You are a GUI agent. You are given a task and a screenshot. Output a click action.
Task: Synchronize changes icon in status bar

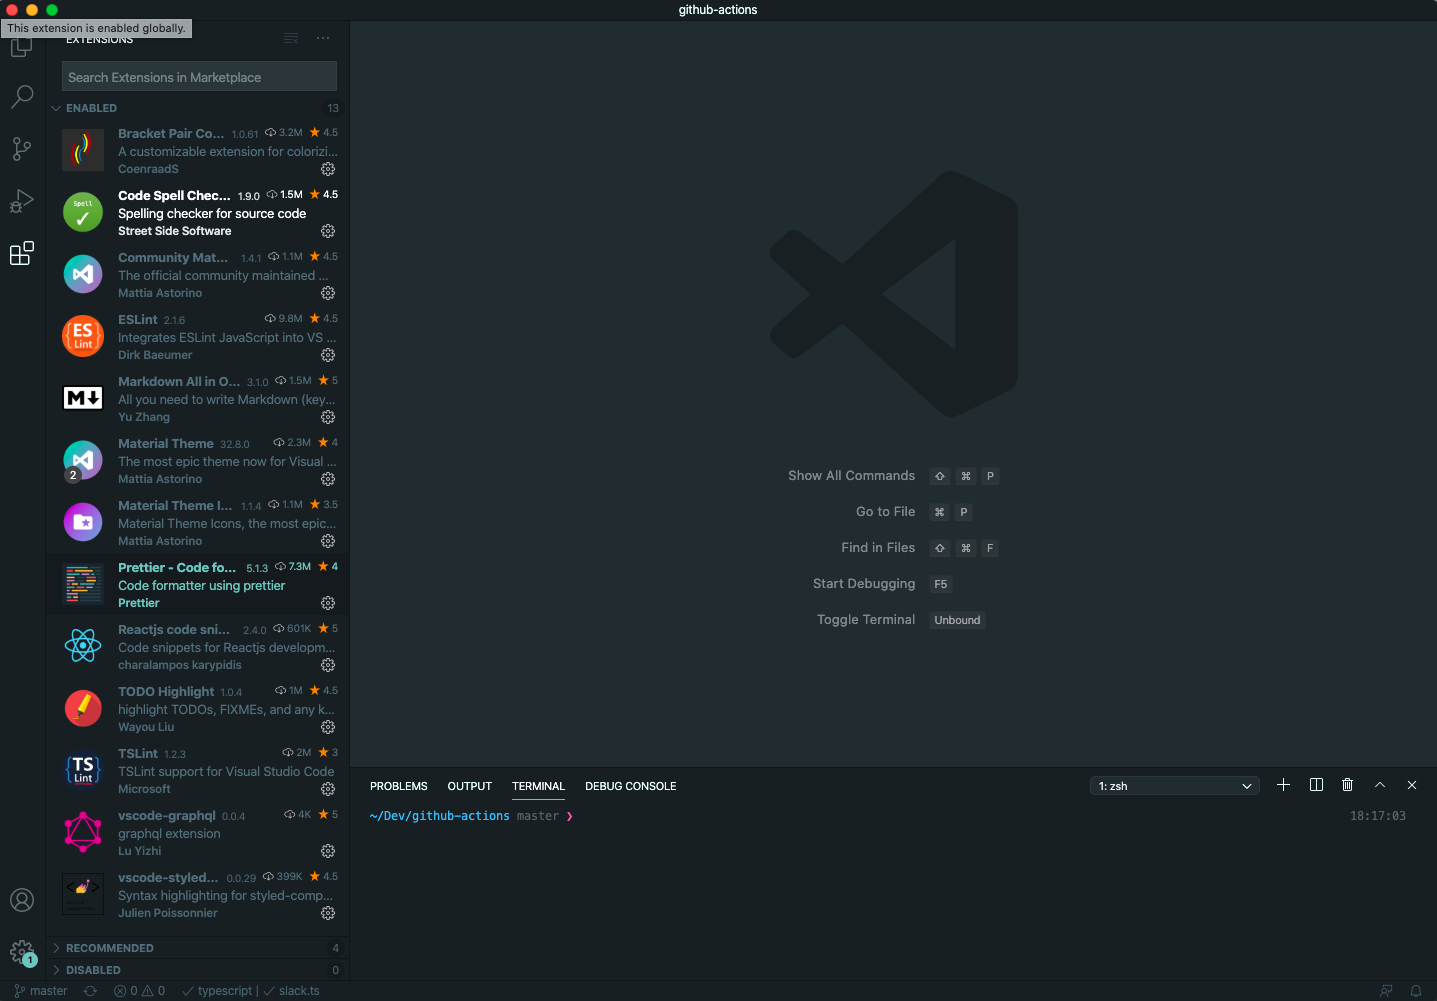90,991
